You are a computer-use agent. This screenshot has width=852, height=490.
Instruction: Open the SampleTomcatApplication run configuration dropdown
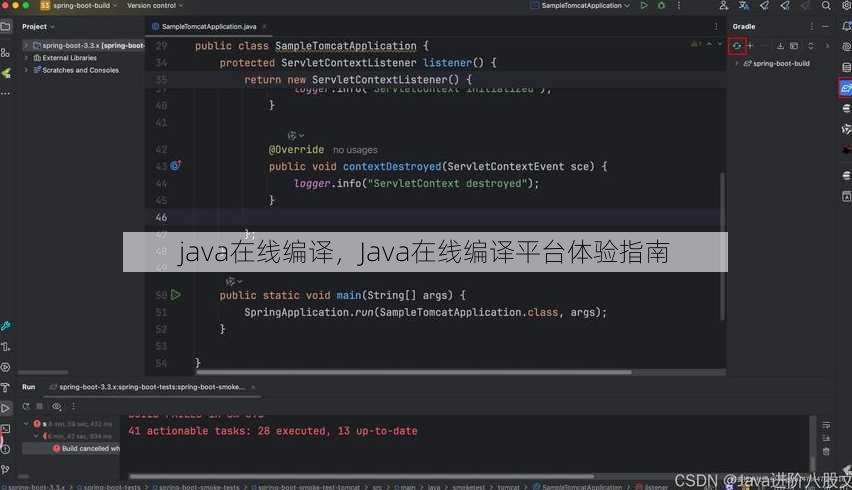point(580,5)
